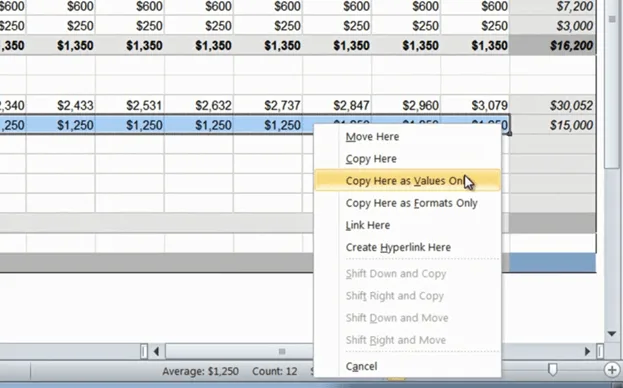Click the zoom slider handle
The height and width of the screenshot is (388, 623).
(552, 369)
